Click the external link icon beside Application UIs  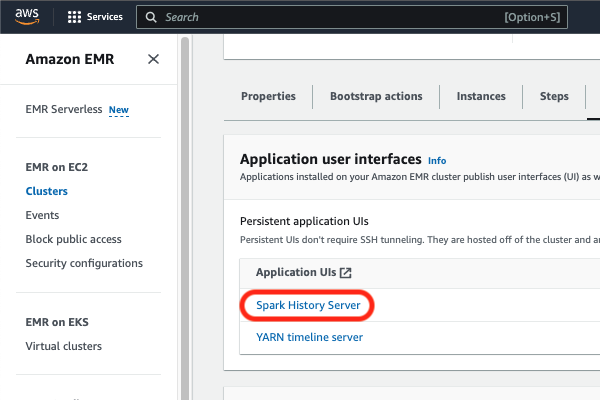[346, 273]
